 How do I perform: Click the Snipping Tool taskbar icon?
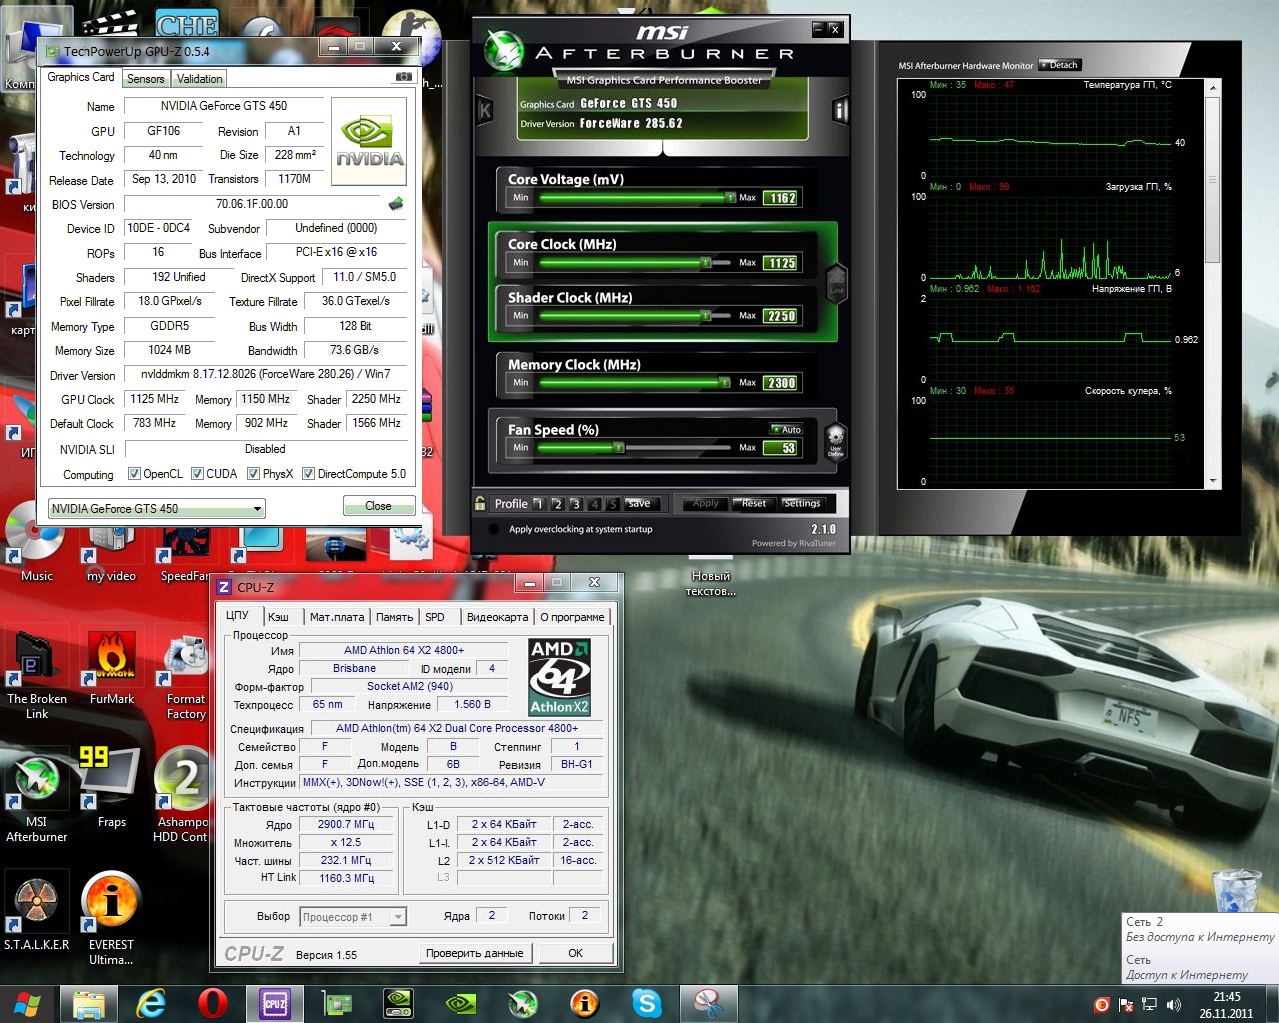click(709, 1003)
